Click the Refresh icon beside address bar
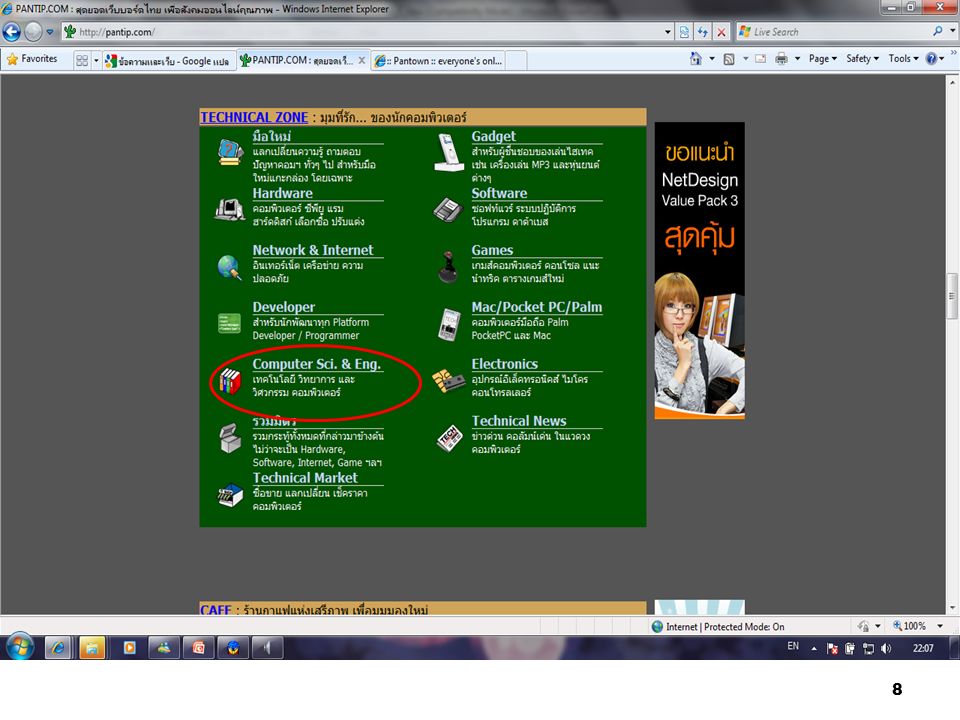 pyautogui.click(x=703, y=32)
